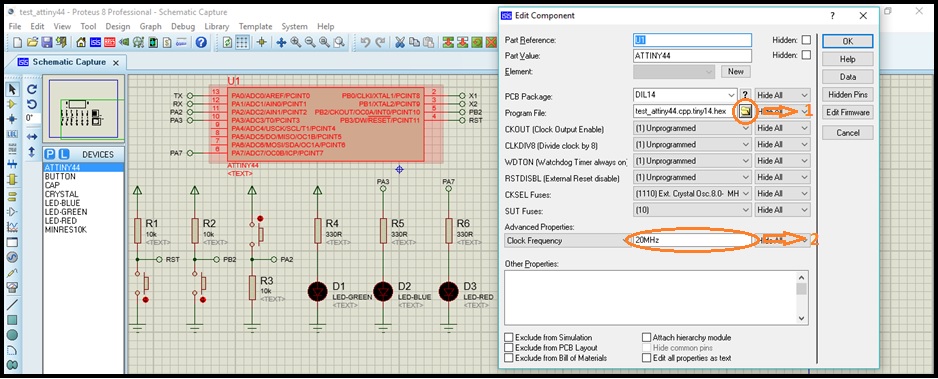The height and width of the screenshot is (379, 938).
Task: Open the Template menu
Action: pyautogui.click(x=255, y=26)
